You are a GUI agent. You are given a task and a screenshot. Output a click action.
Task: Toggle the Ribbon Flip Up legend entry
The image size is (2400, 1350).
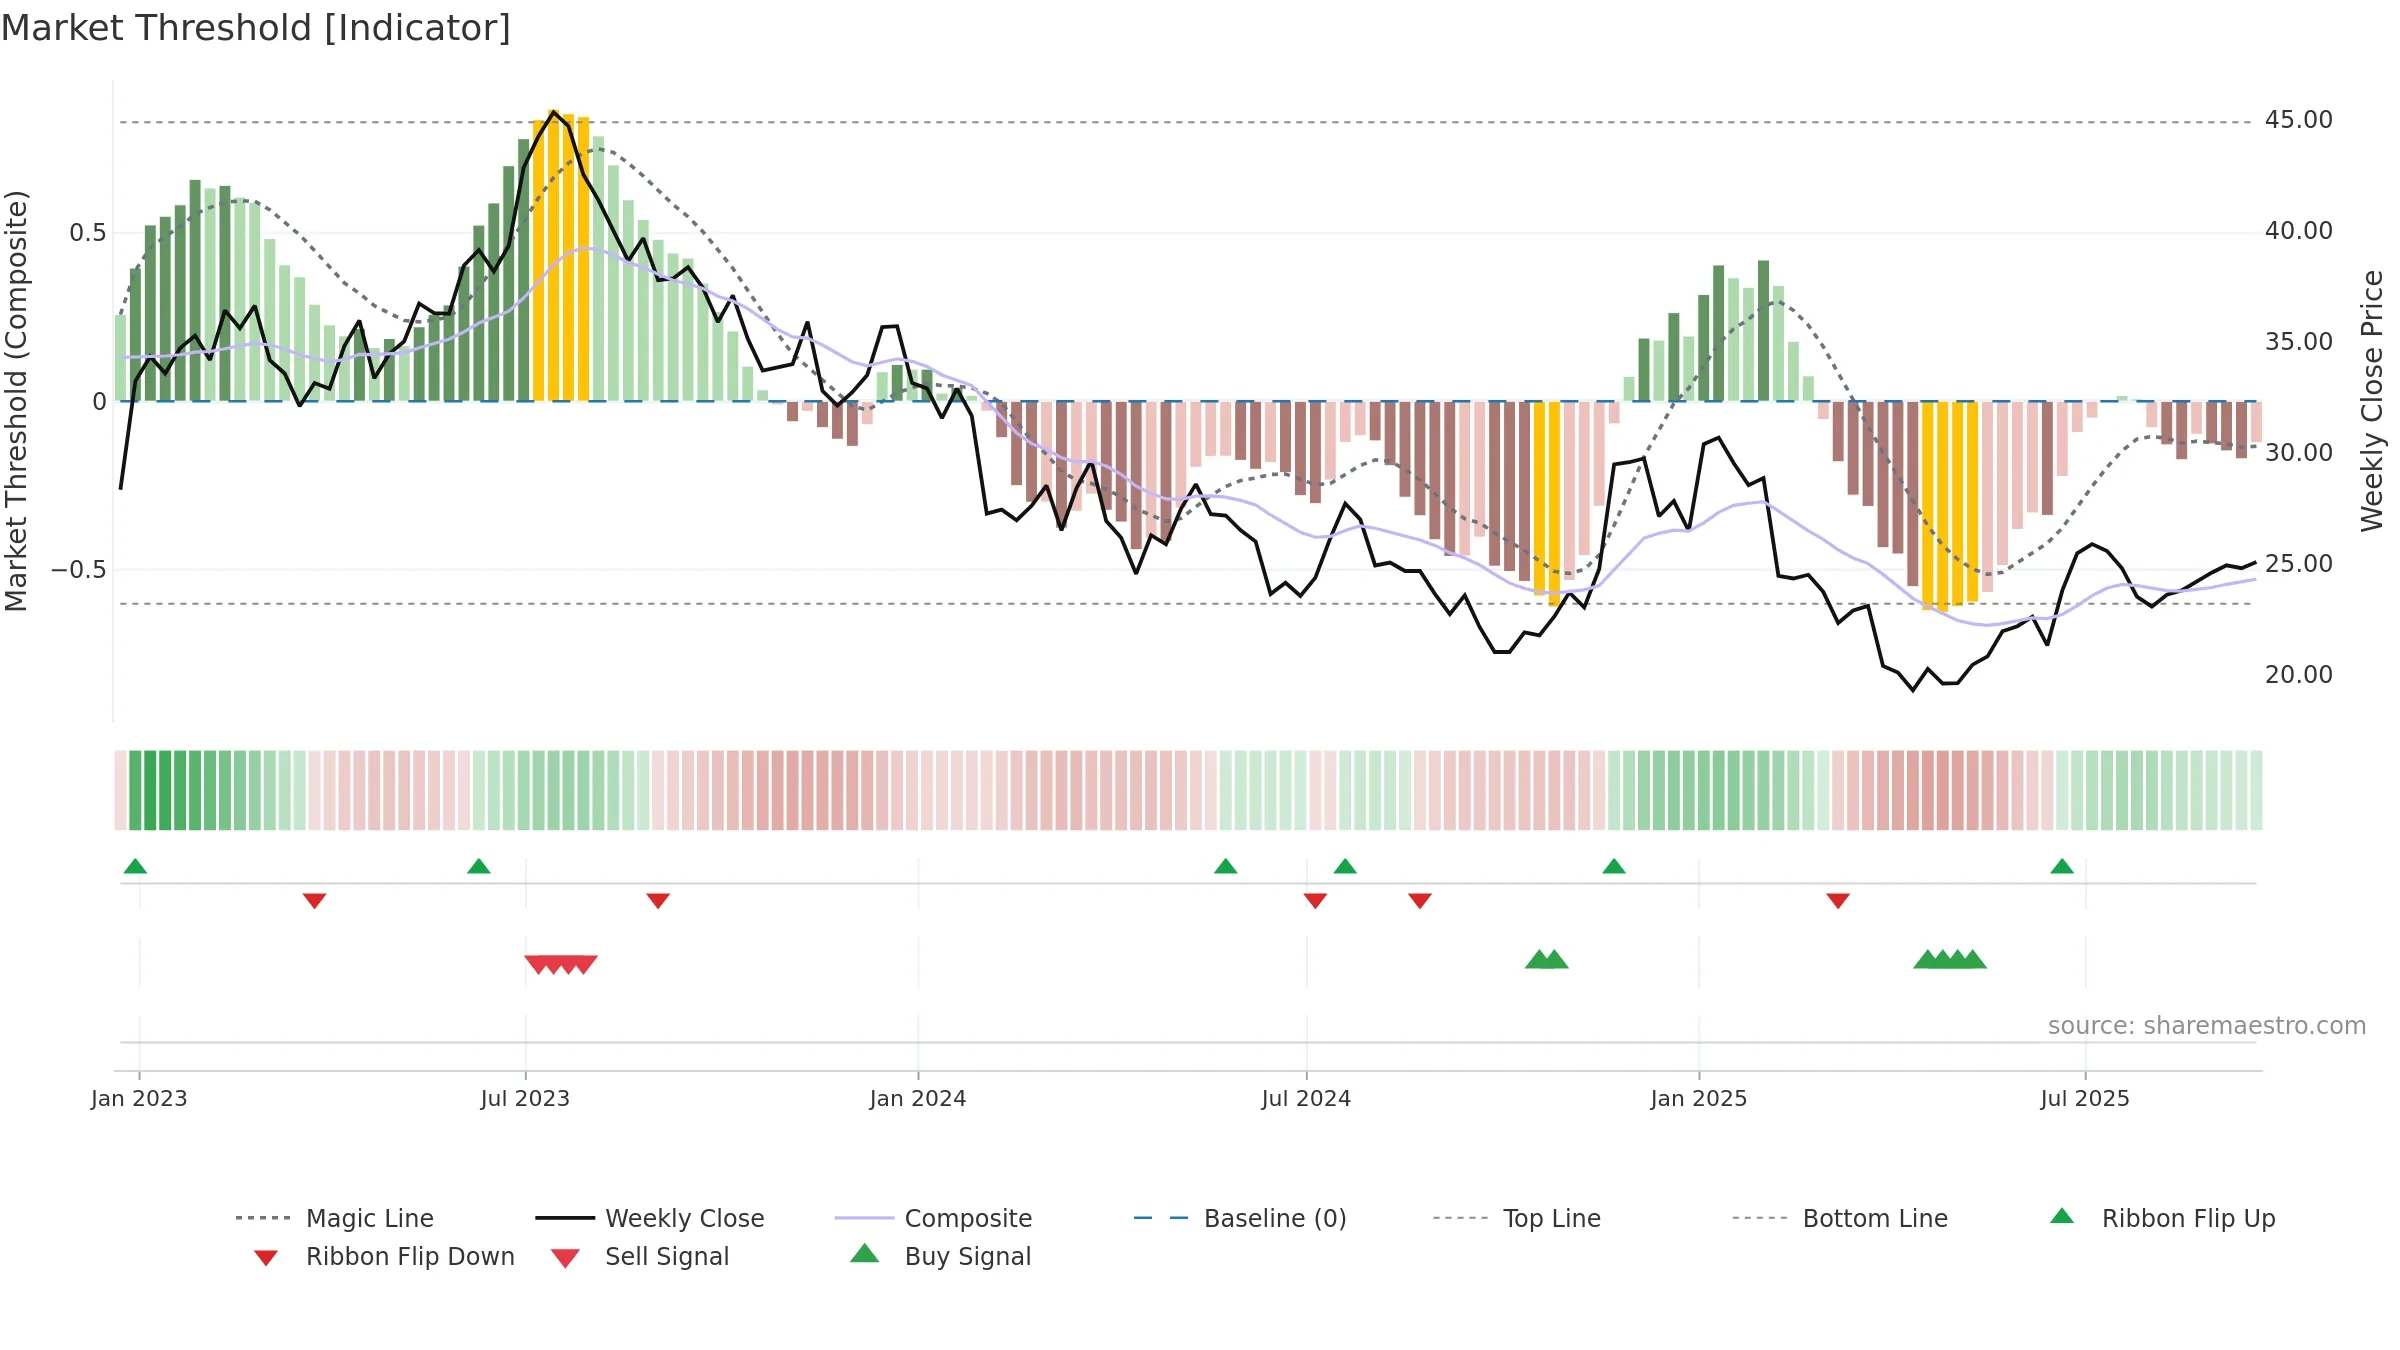pyautogui.click(x=2163, y=1218)
